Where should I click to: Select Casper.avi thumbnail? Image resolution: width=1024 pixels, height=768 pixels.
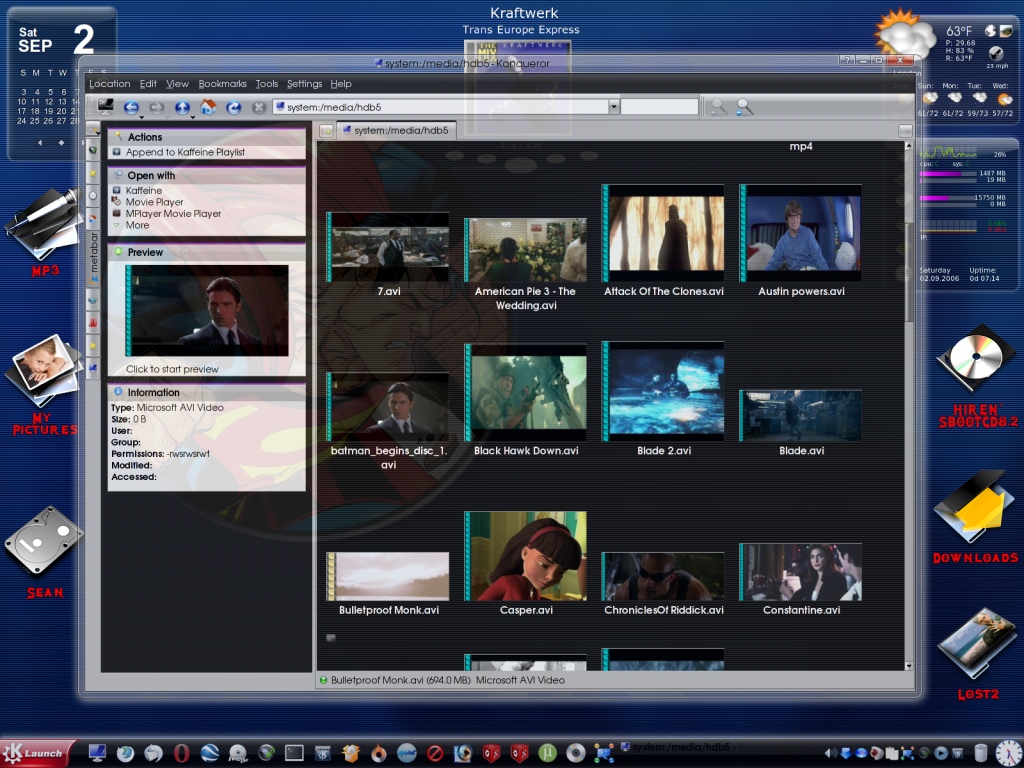(x=525, y=556)
